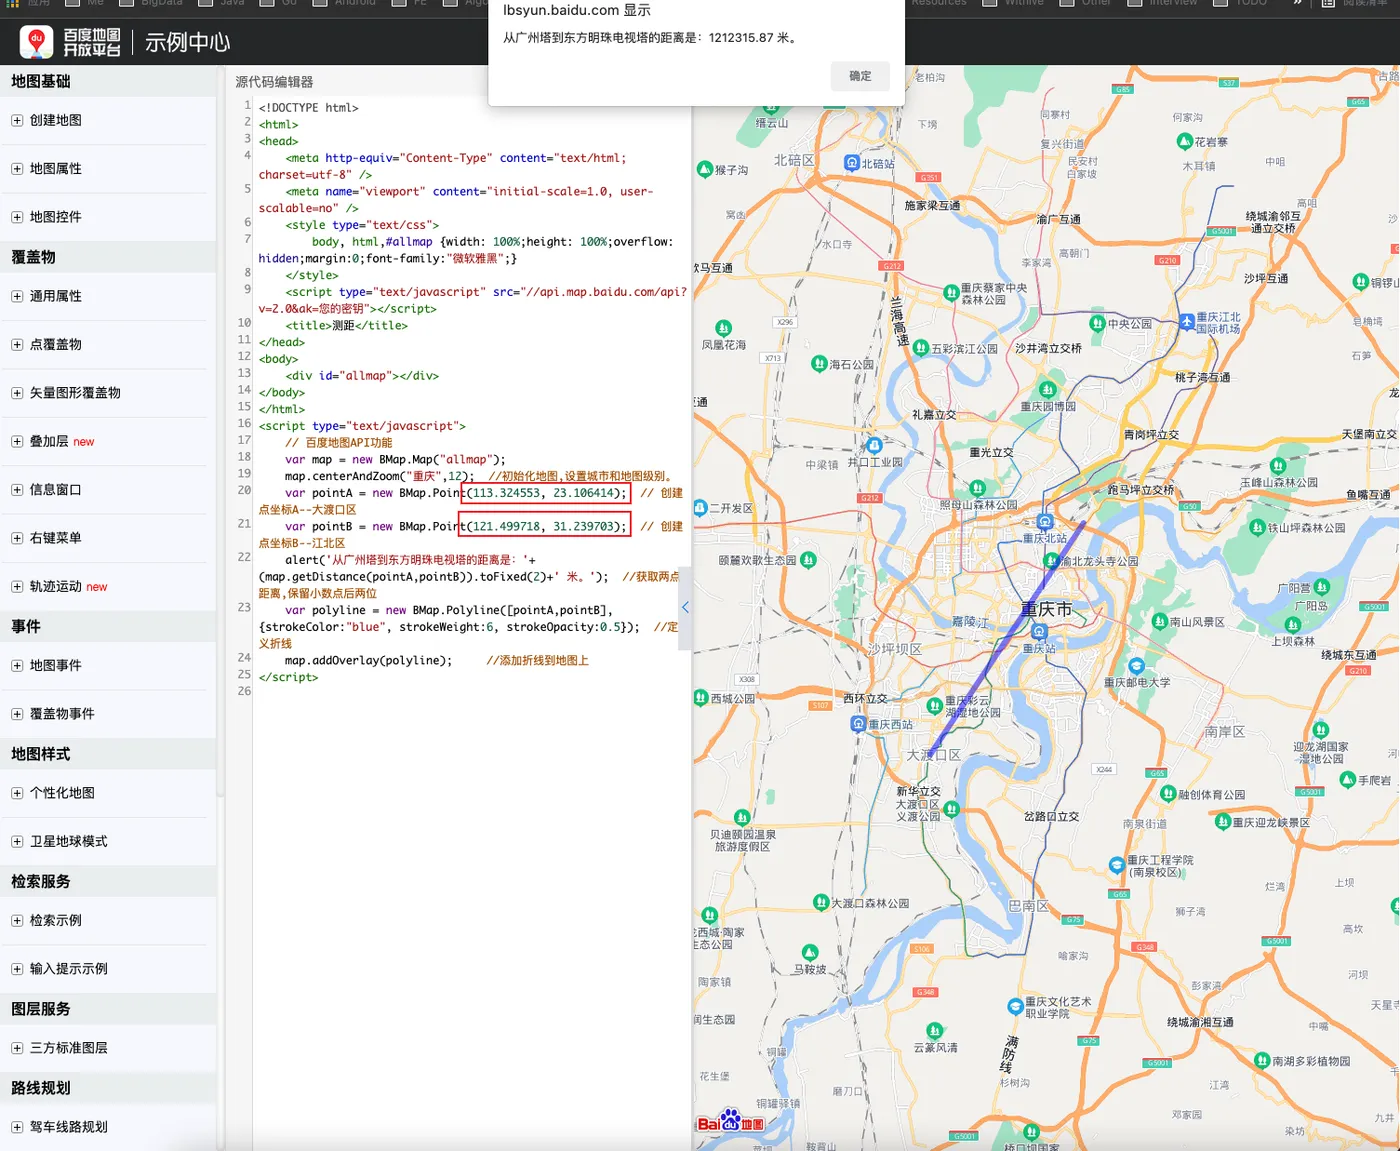Click the Baidu Map open platform logo

point(70,42)
